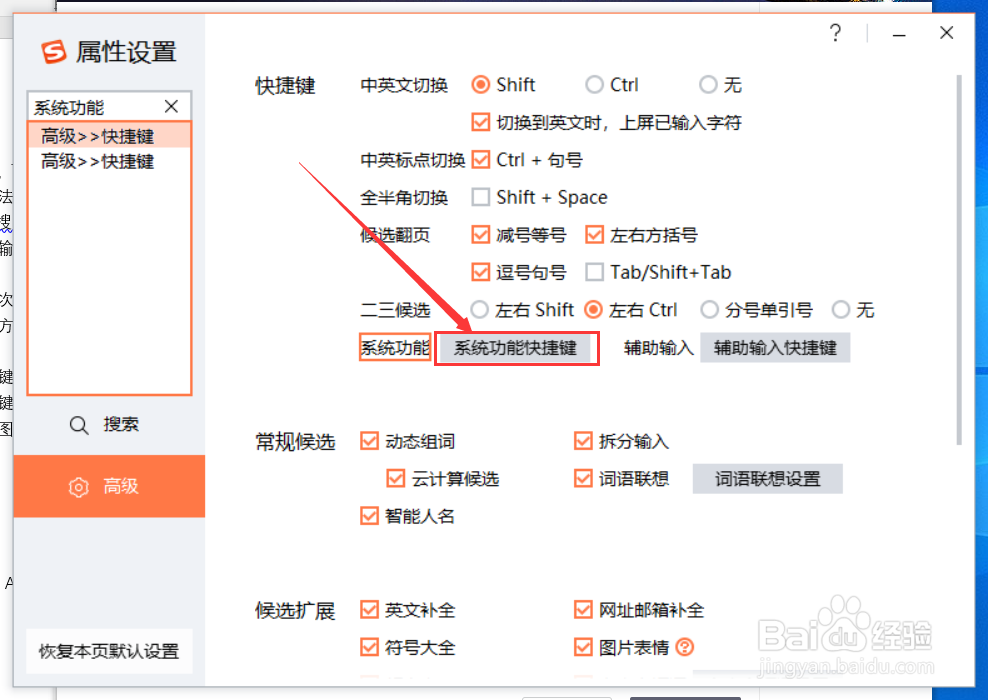The width and height of the screenshot is (988, 700).
Task: Click the question mark icon beside 图片表情
Action: pyautogui.click(x=685, y=647)
